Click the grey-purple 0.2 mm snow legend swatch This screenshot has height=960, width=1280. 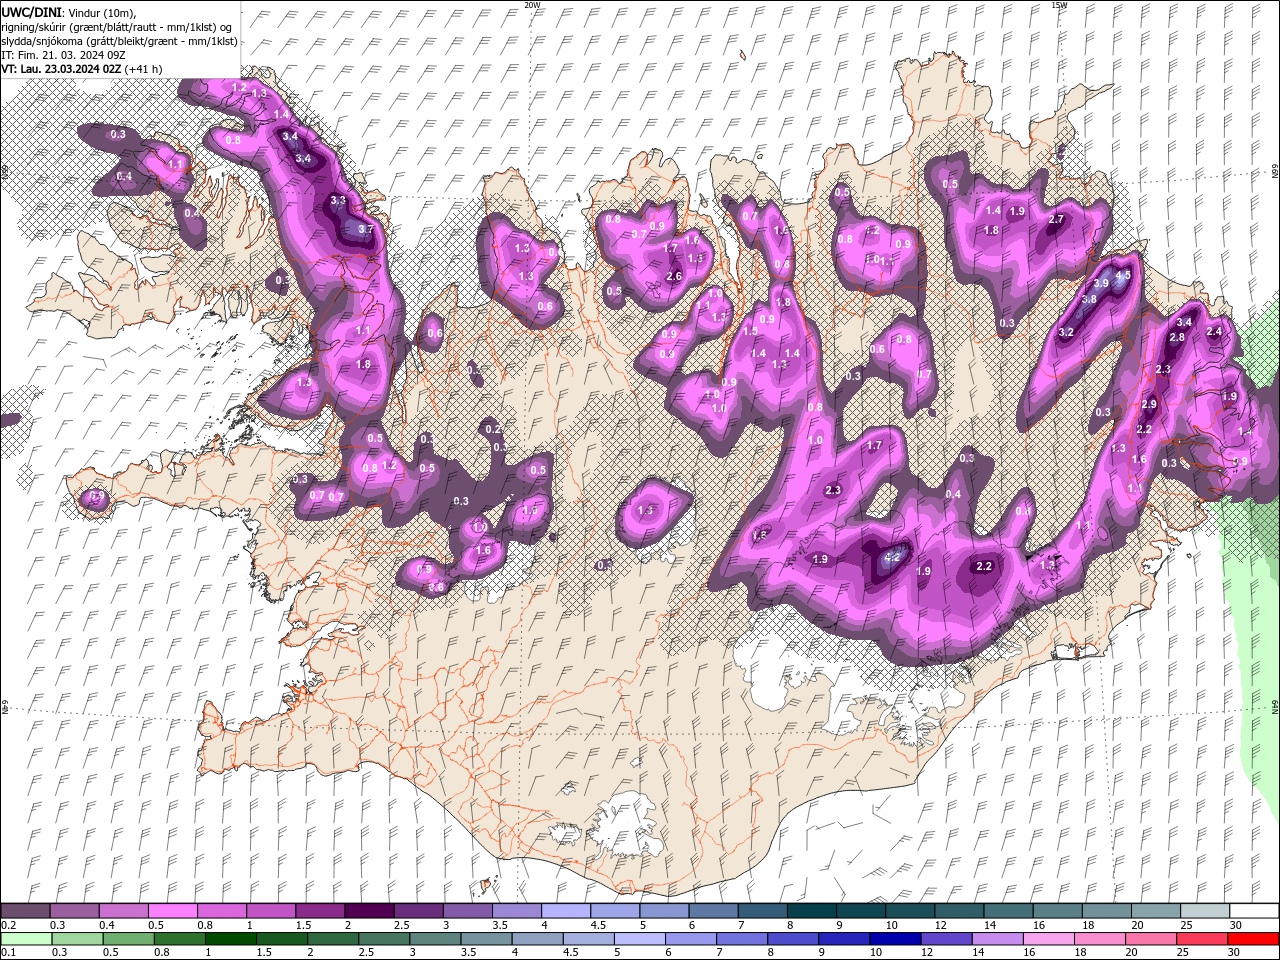point(25,911)
